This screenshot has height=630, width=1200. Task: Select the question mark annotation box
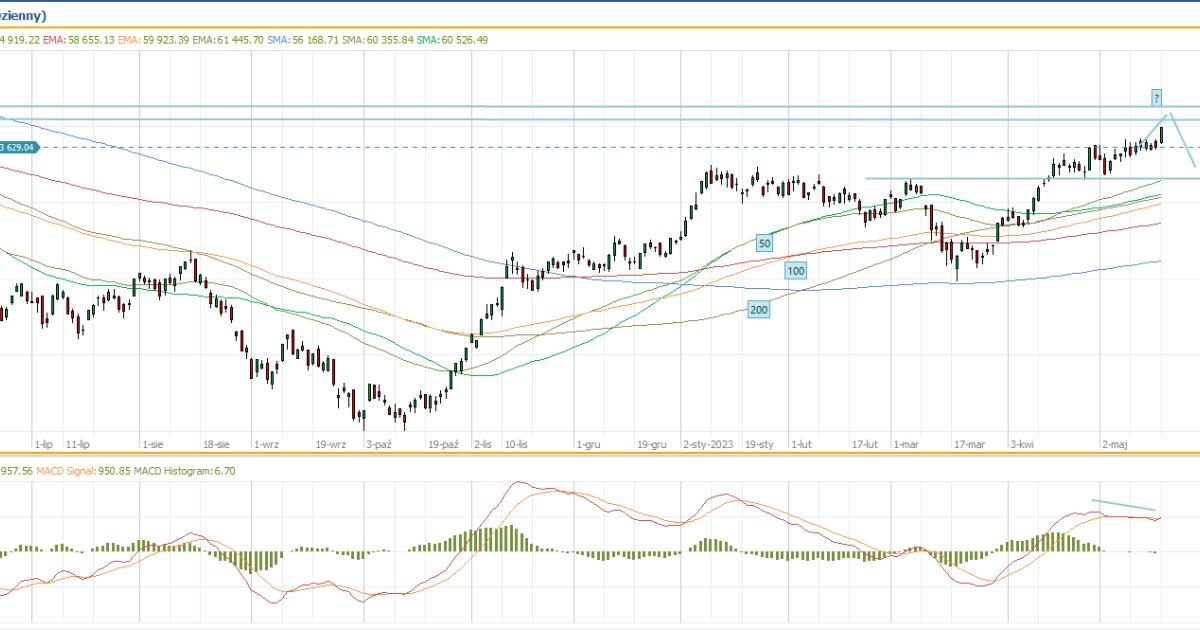(x=1156, y=97)
